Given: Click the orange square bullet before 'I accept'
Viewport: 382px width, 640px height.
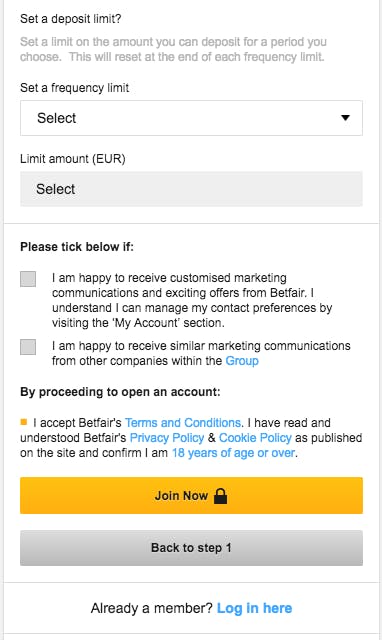Looking at the screenshot, I should pyautogui.click(x=24, y=422).
